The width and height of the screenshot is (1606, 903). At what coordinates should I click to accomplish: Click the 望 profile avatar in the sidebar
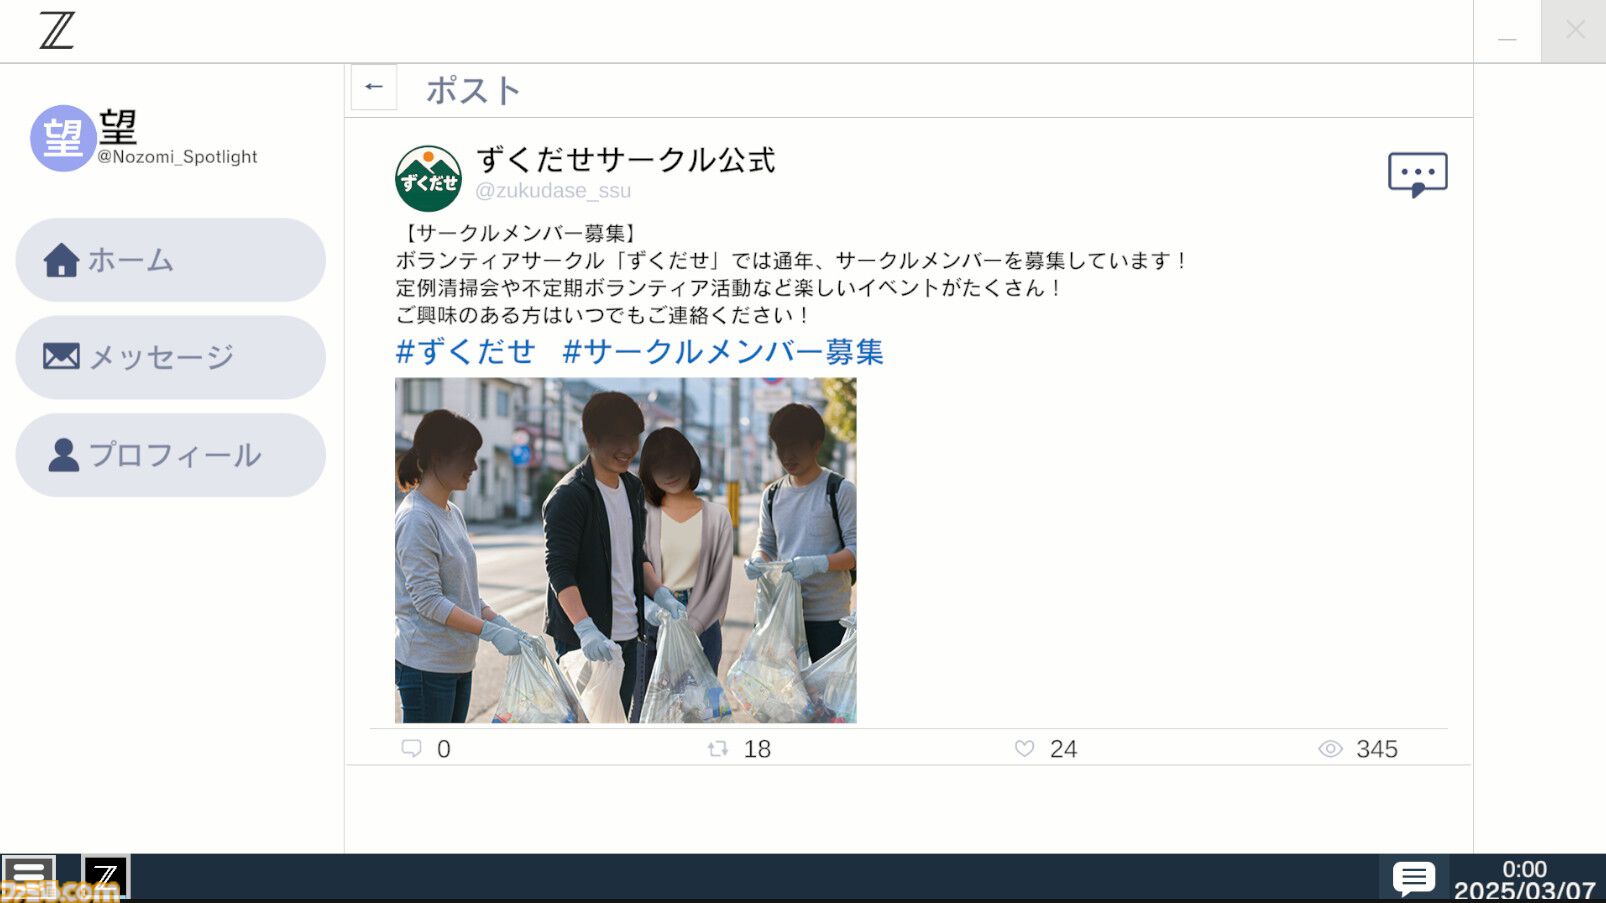click(x=63, y=138)
